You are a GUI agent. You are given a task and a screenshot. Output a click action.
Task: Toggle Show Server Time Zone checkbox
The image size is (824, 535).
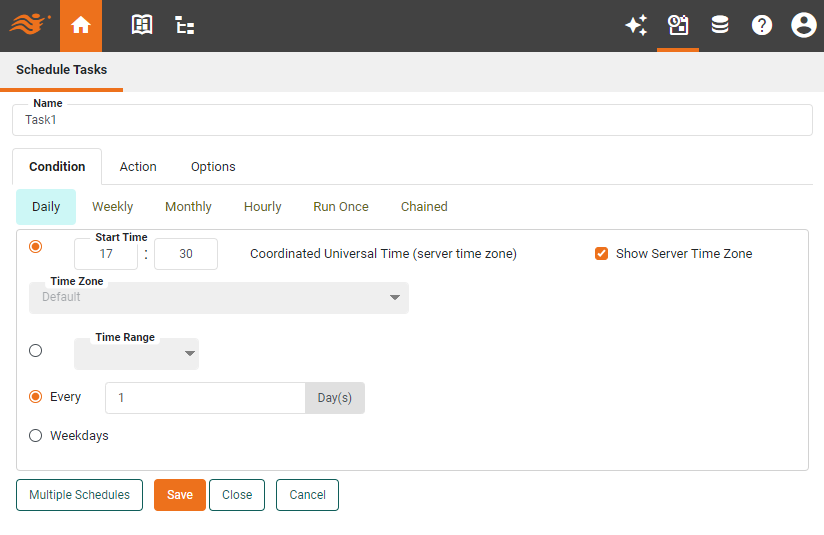tap(601, 254)
